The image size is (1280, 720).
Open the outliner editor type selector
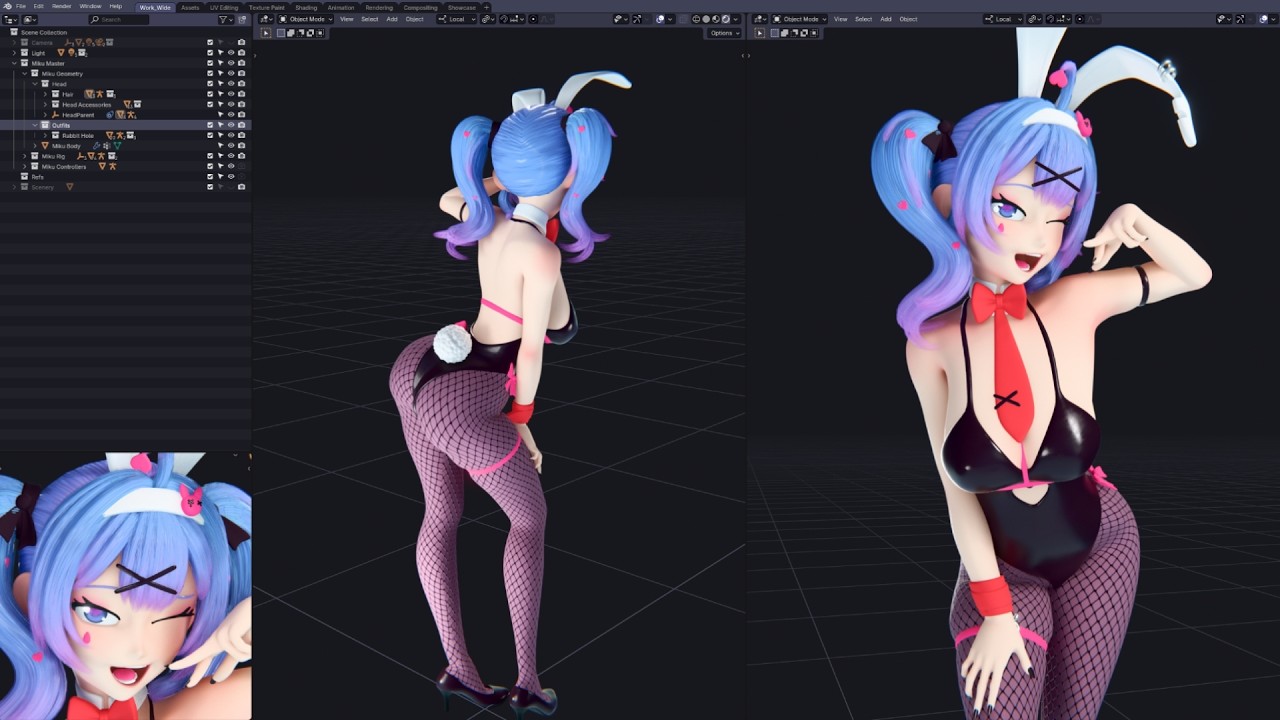point(11,19)
